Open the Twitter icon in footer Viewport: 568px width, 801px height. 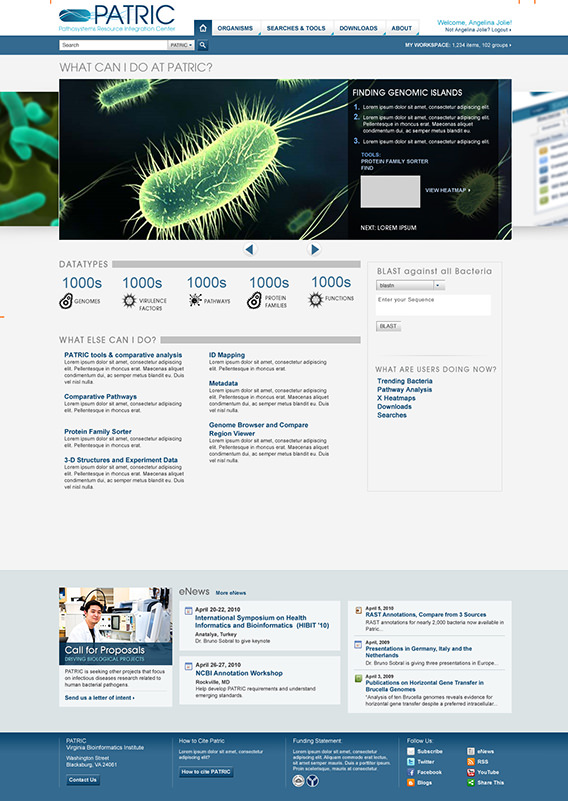(x=411, y=762)
